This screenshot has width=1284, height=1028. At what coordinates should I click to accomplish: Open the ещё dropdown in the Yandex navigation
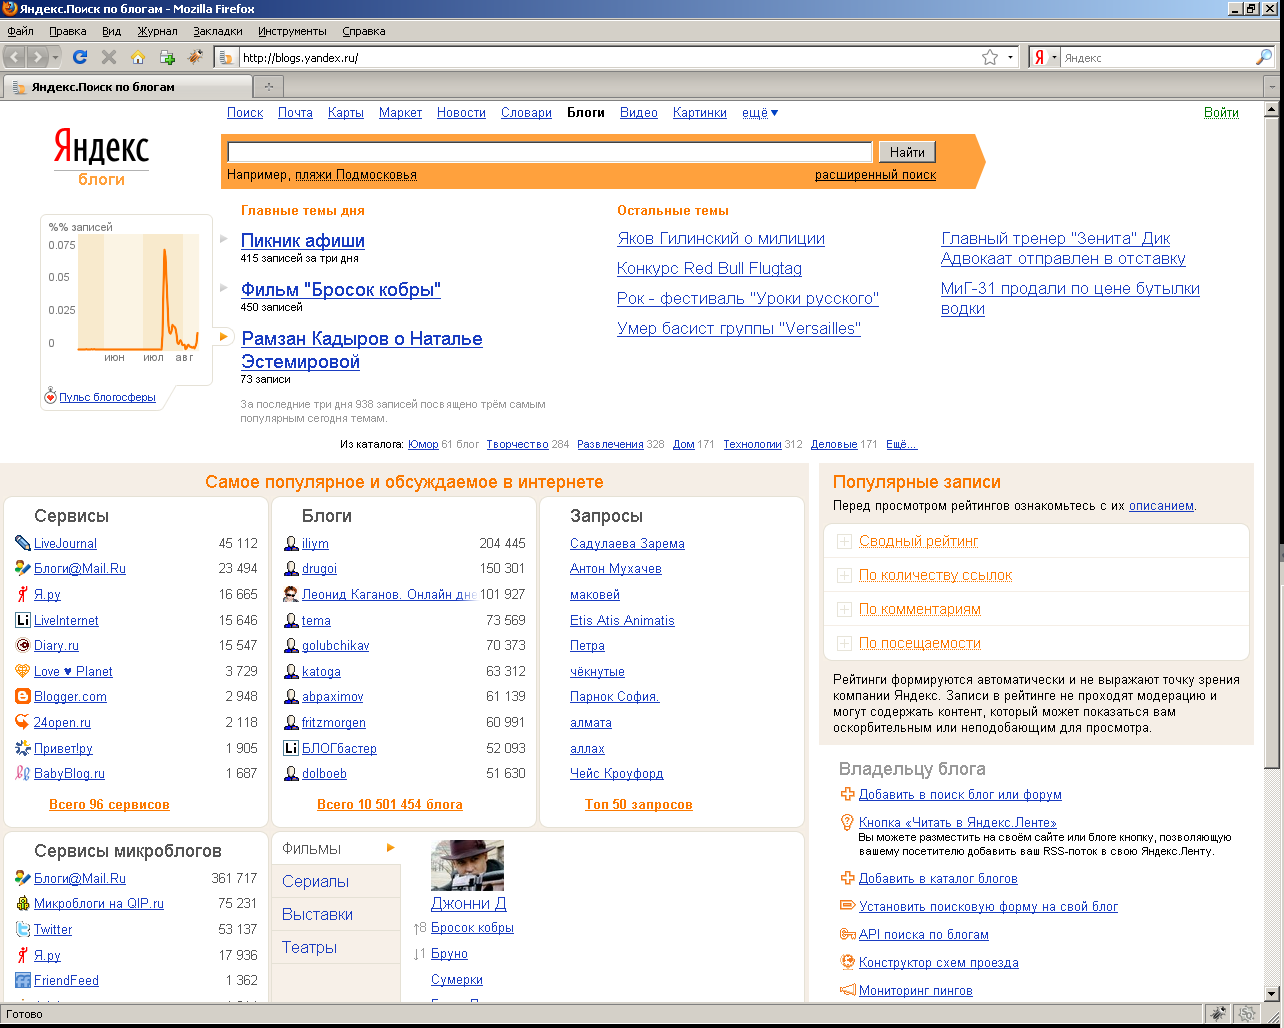[x=760, y=113]
